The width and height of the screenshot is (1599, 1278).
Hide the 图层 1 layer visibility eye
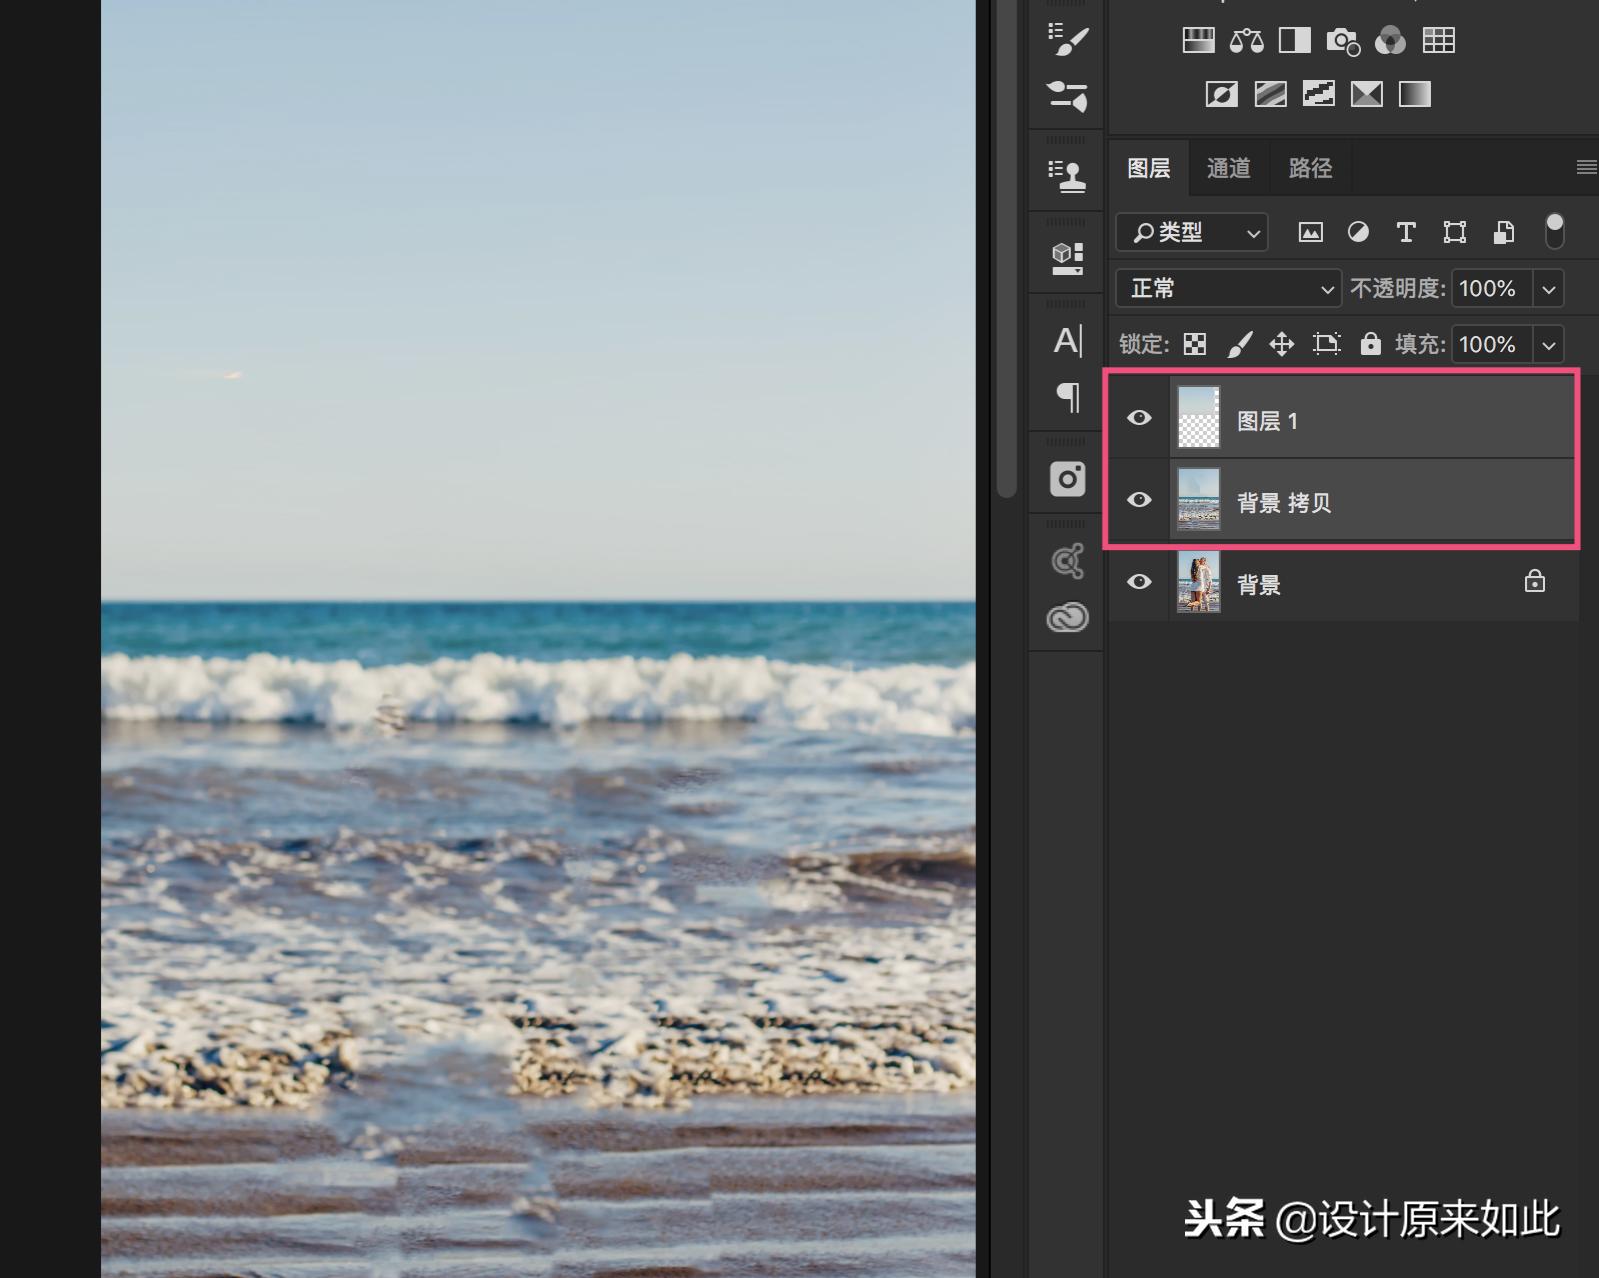(x=1139, y=418)
